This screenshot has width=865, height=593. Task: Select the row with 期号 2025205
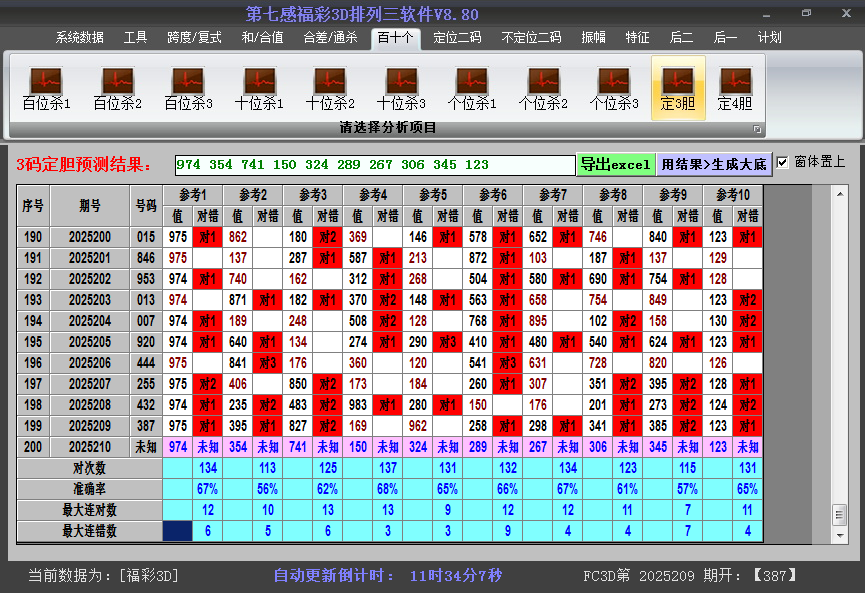[x=390, y=342]
